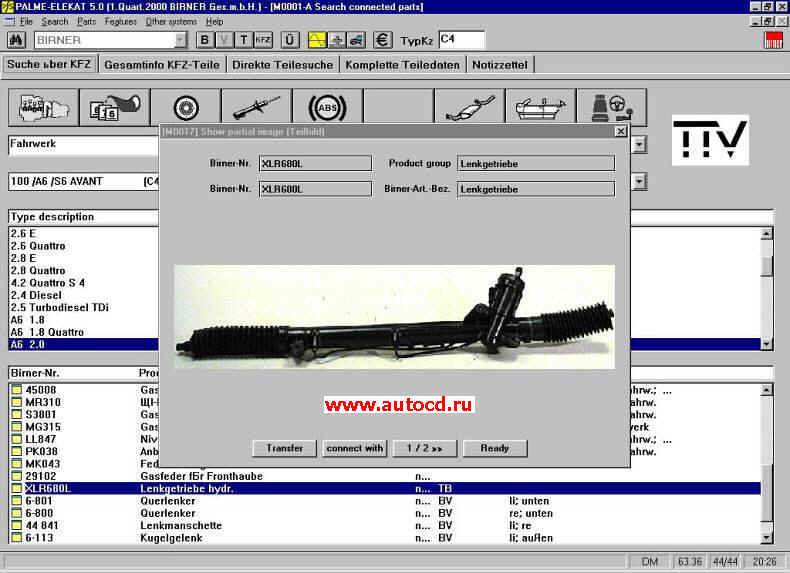Switch to Gesamtinfo KFZ-Teile tab
The height and width of the screenshot is (573, 790).
pyautogui.click(x=162, y=65)
